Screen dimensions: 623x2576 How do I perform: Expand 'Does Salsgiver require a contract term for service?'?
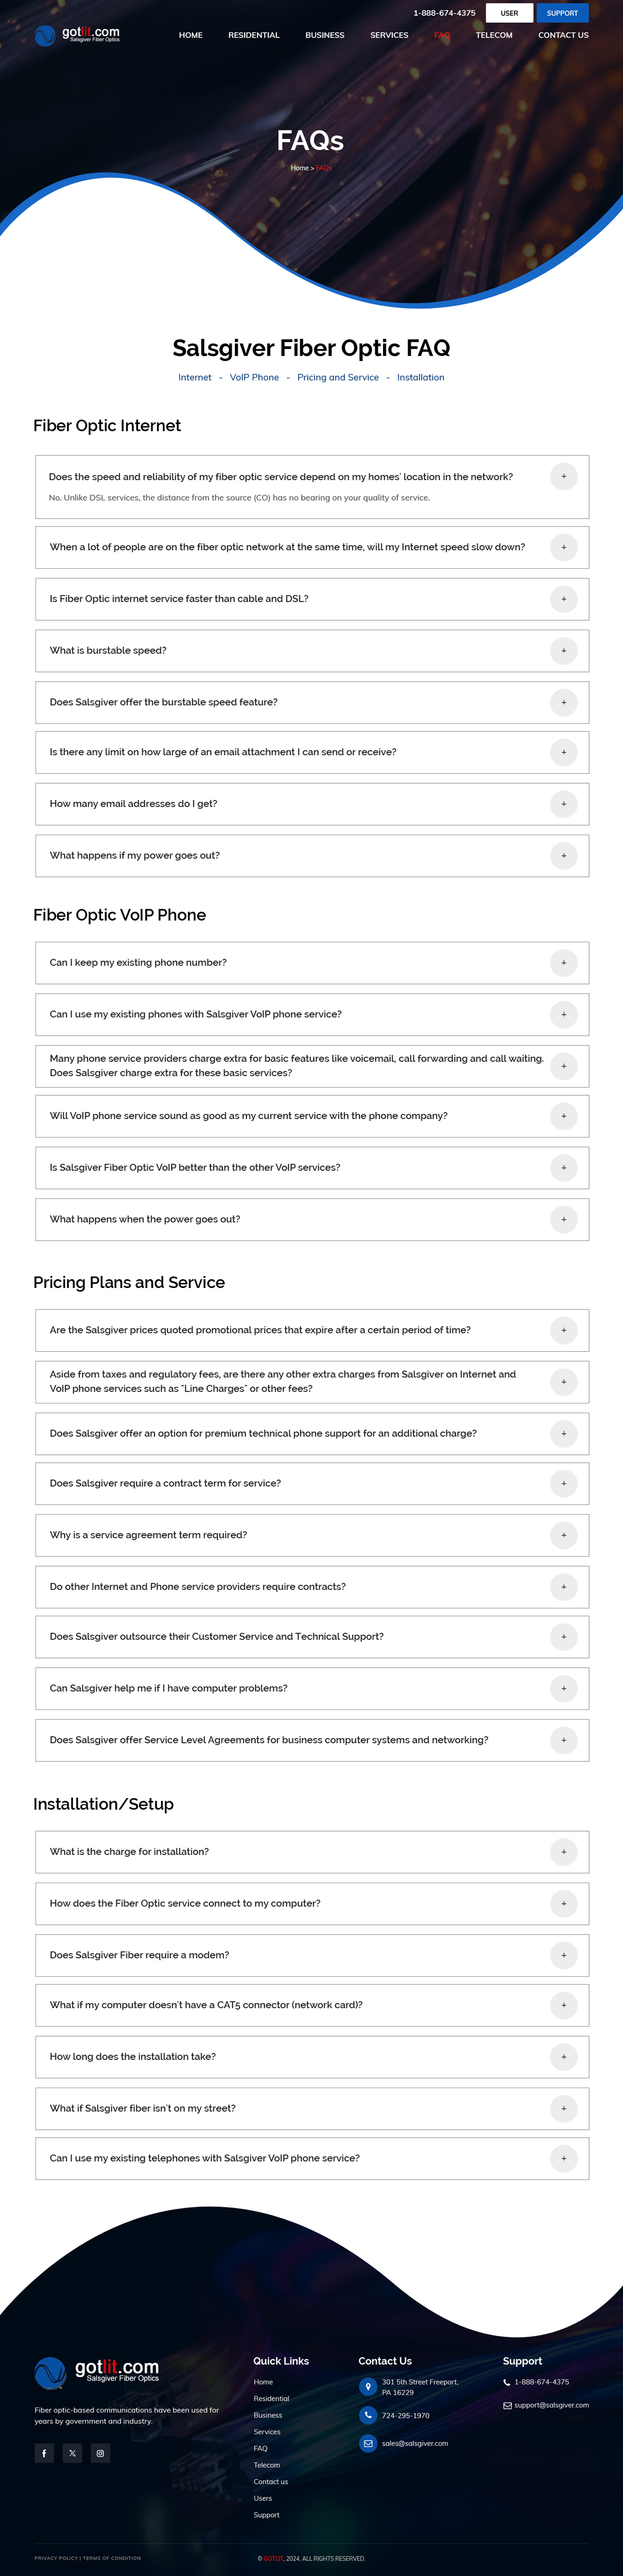tap(312, 1483)
